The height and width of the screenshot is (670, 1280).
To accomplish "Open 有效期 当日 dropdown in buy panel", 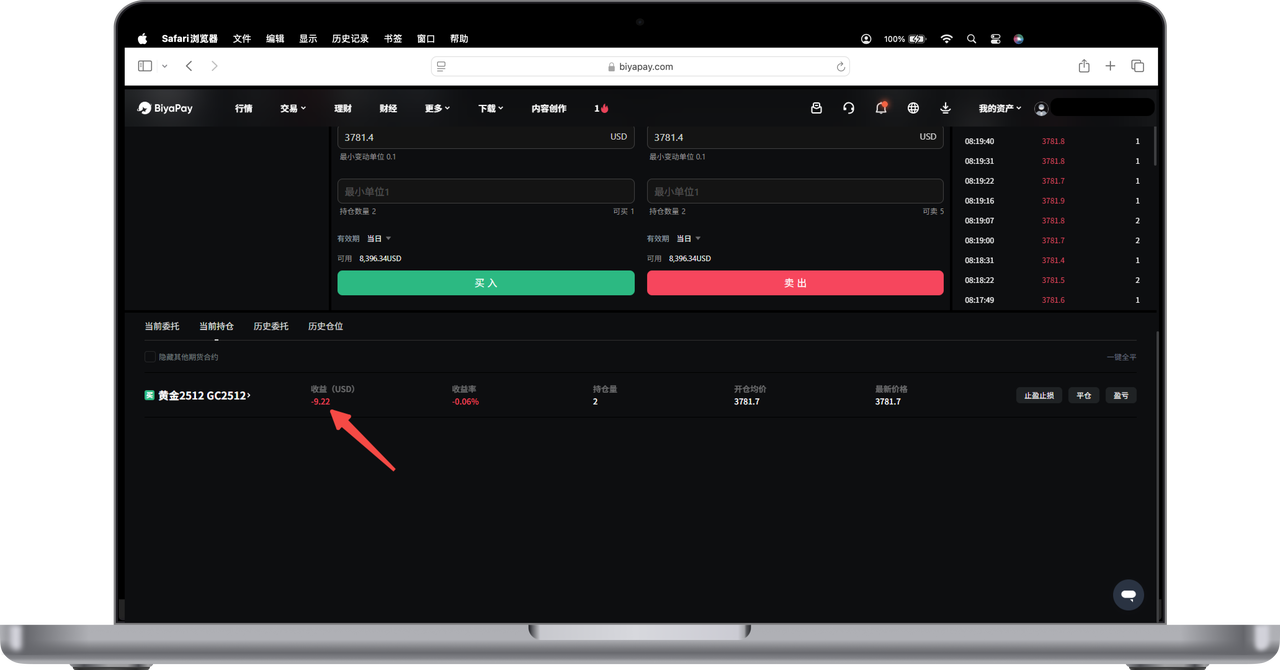I will 379,239.
